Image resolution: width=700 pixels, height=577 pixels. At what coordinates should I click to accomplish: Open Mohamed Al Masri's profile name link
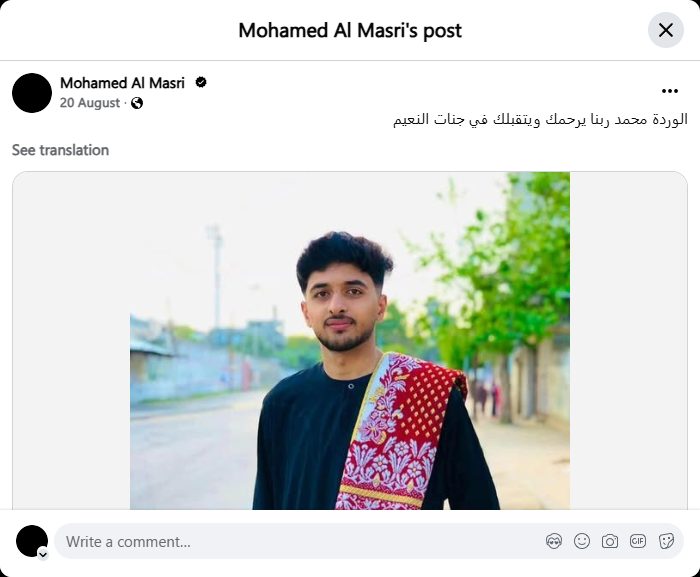coord(122,83)
